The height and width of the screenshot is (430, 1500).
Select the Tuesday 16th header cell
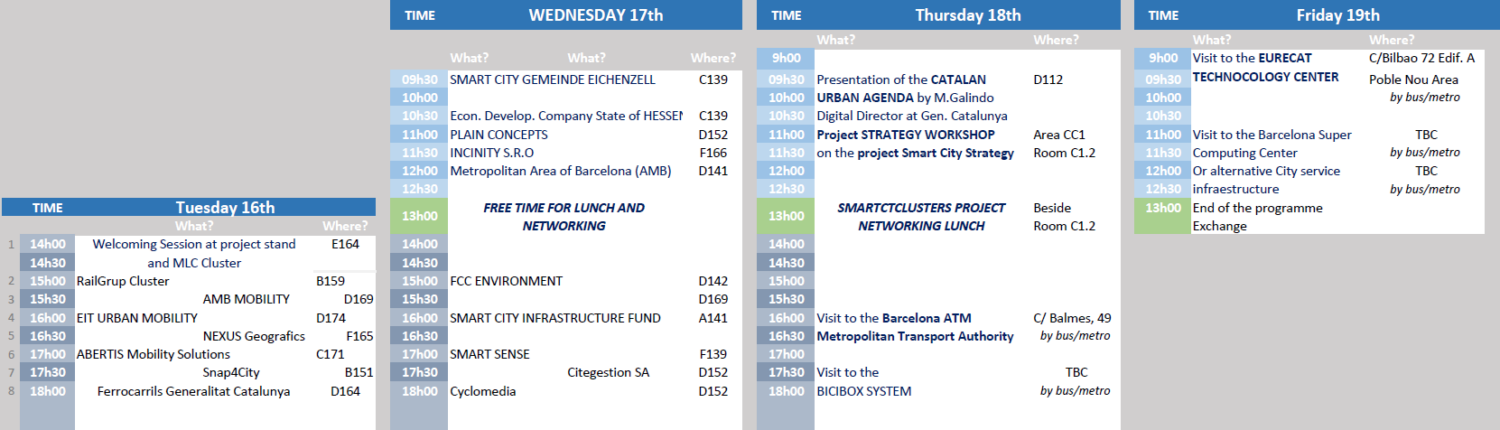224,207
